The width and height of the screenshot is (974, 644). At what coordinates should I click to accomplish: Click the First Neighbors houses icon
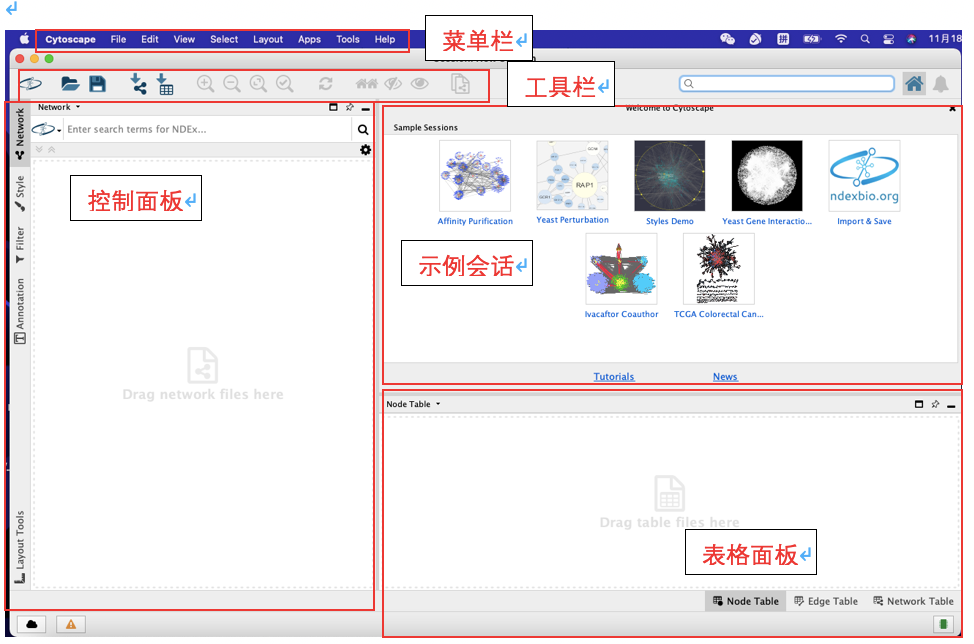(x=366, y=84)
